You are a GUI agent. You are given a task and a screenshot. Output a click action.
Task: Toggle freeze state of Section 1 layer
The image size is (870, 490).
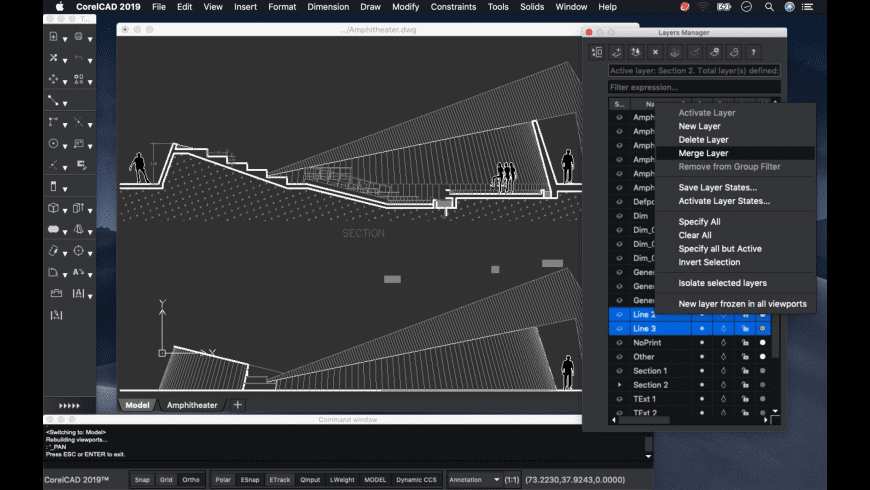(x=722, y=371)
